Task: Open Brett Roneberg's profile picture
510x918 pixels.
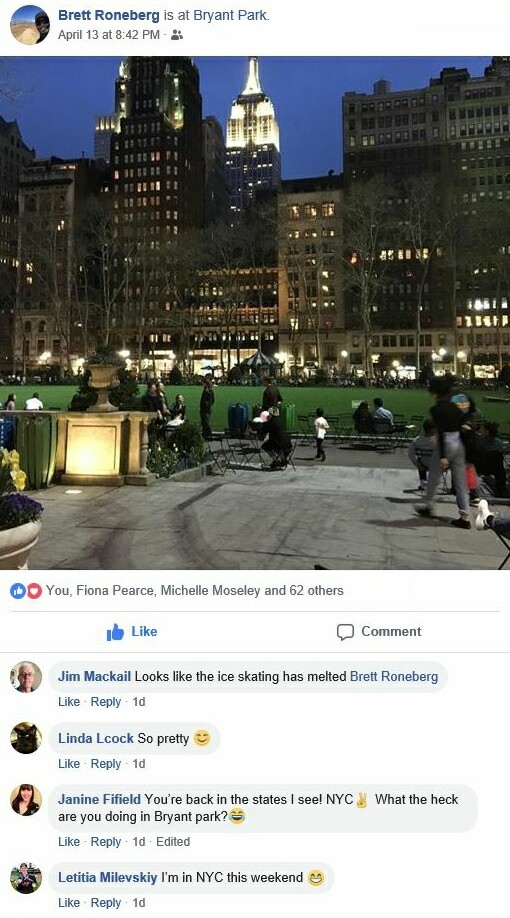Action: pyautogui.click(x=30, y=25)
